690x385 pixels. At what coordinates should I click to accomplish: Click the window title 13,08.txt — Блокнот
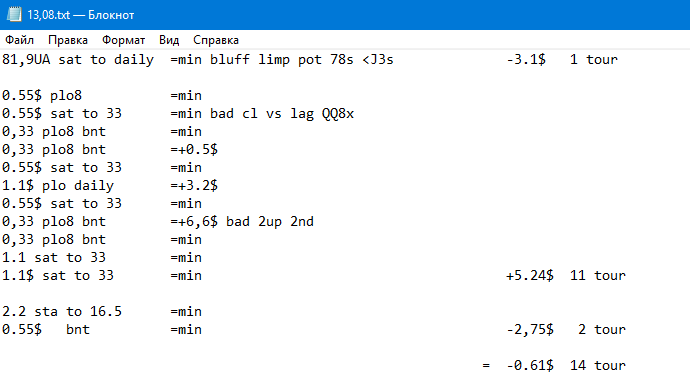pos(81,15)
